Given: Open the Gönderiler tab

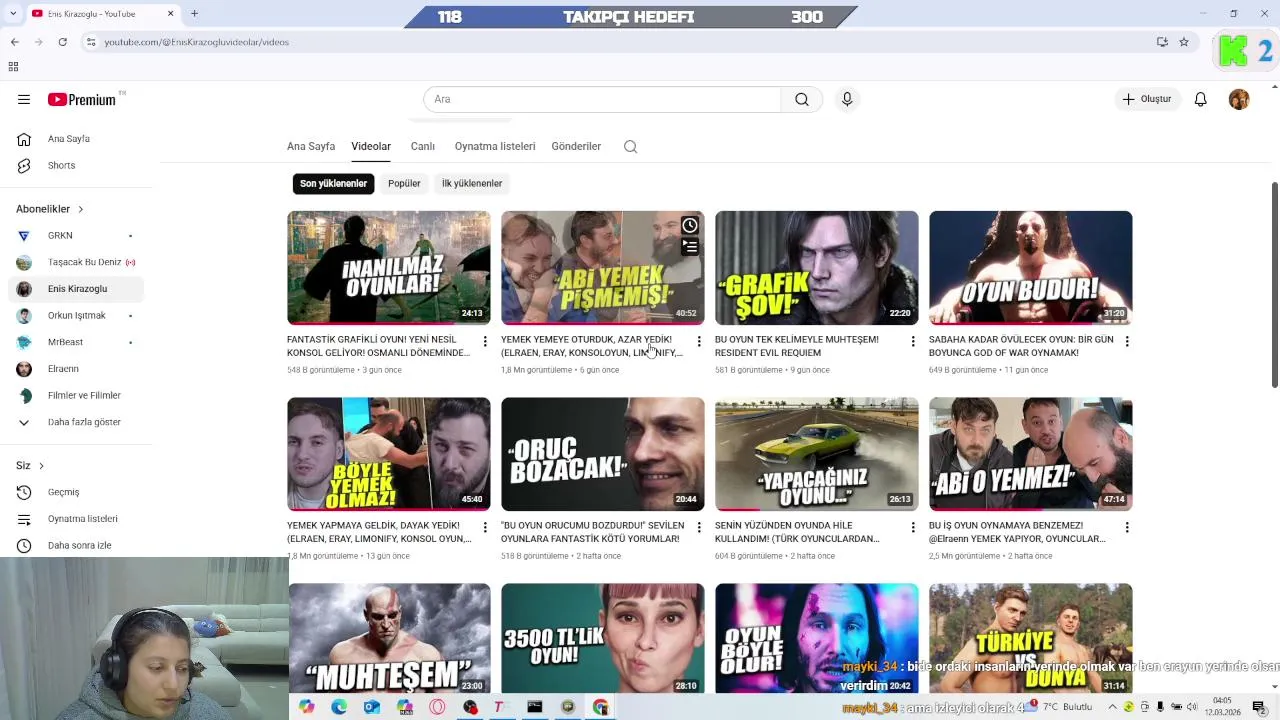Looking at the screenshot, I should [576, 146].
